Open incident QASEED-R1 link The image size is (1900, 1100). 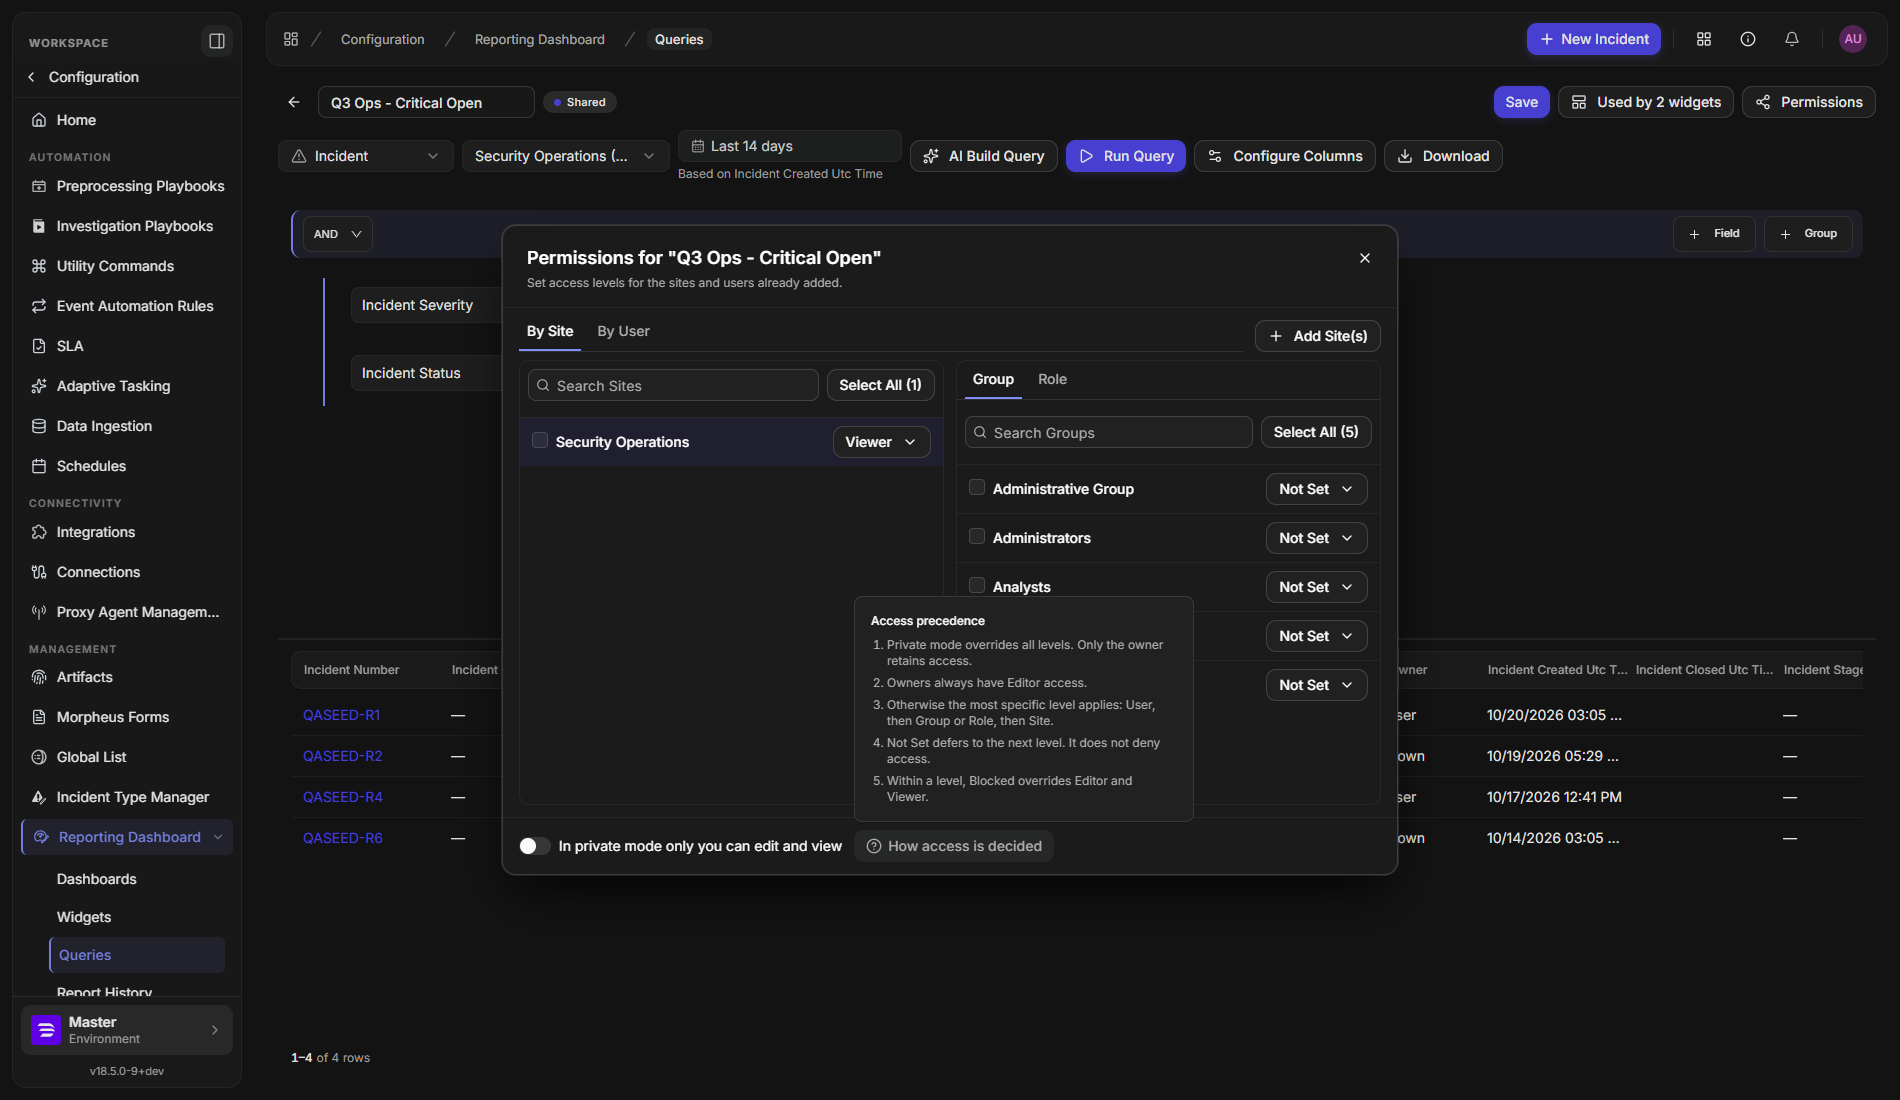[342, 715]
